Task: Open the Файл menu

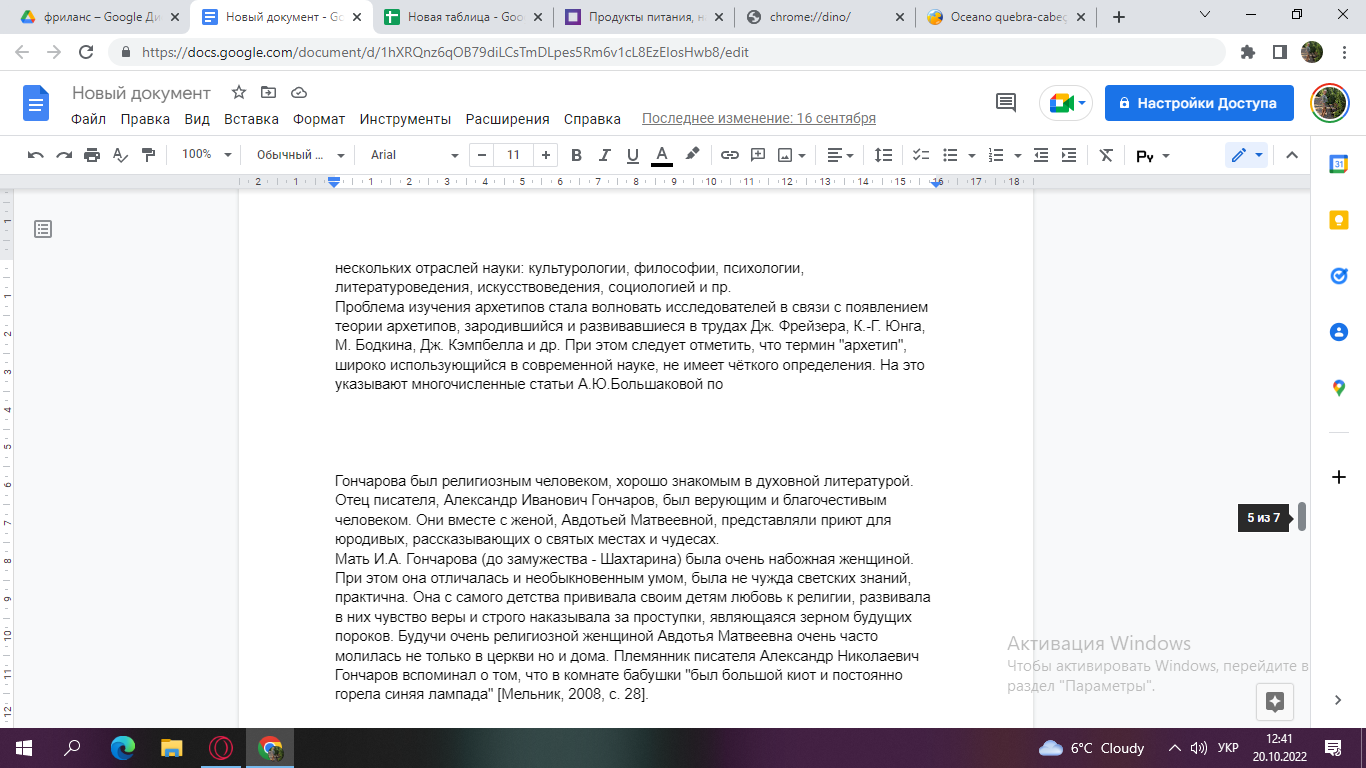Action: (89, 119)
